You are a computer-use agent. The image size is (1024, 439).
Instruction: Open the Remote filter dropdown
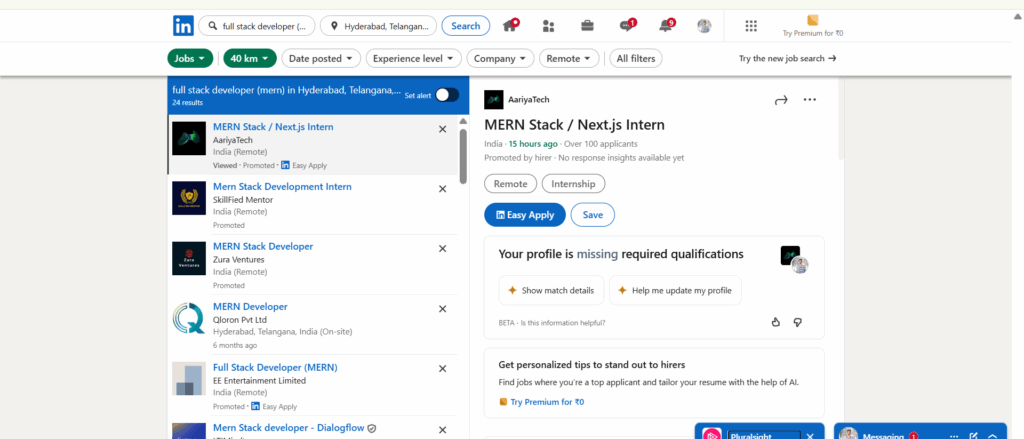click(569, 59)
